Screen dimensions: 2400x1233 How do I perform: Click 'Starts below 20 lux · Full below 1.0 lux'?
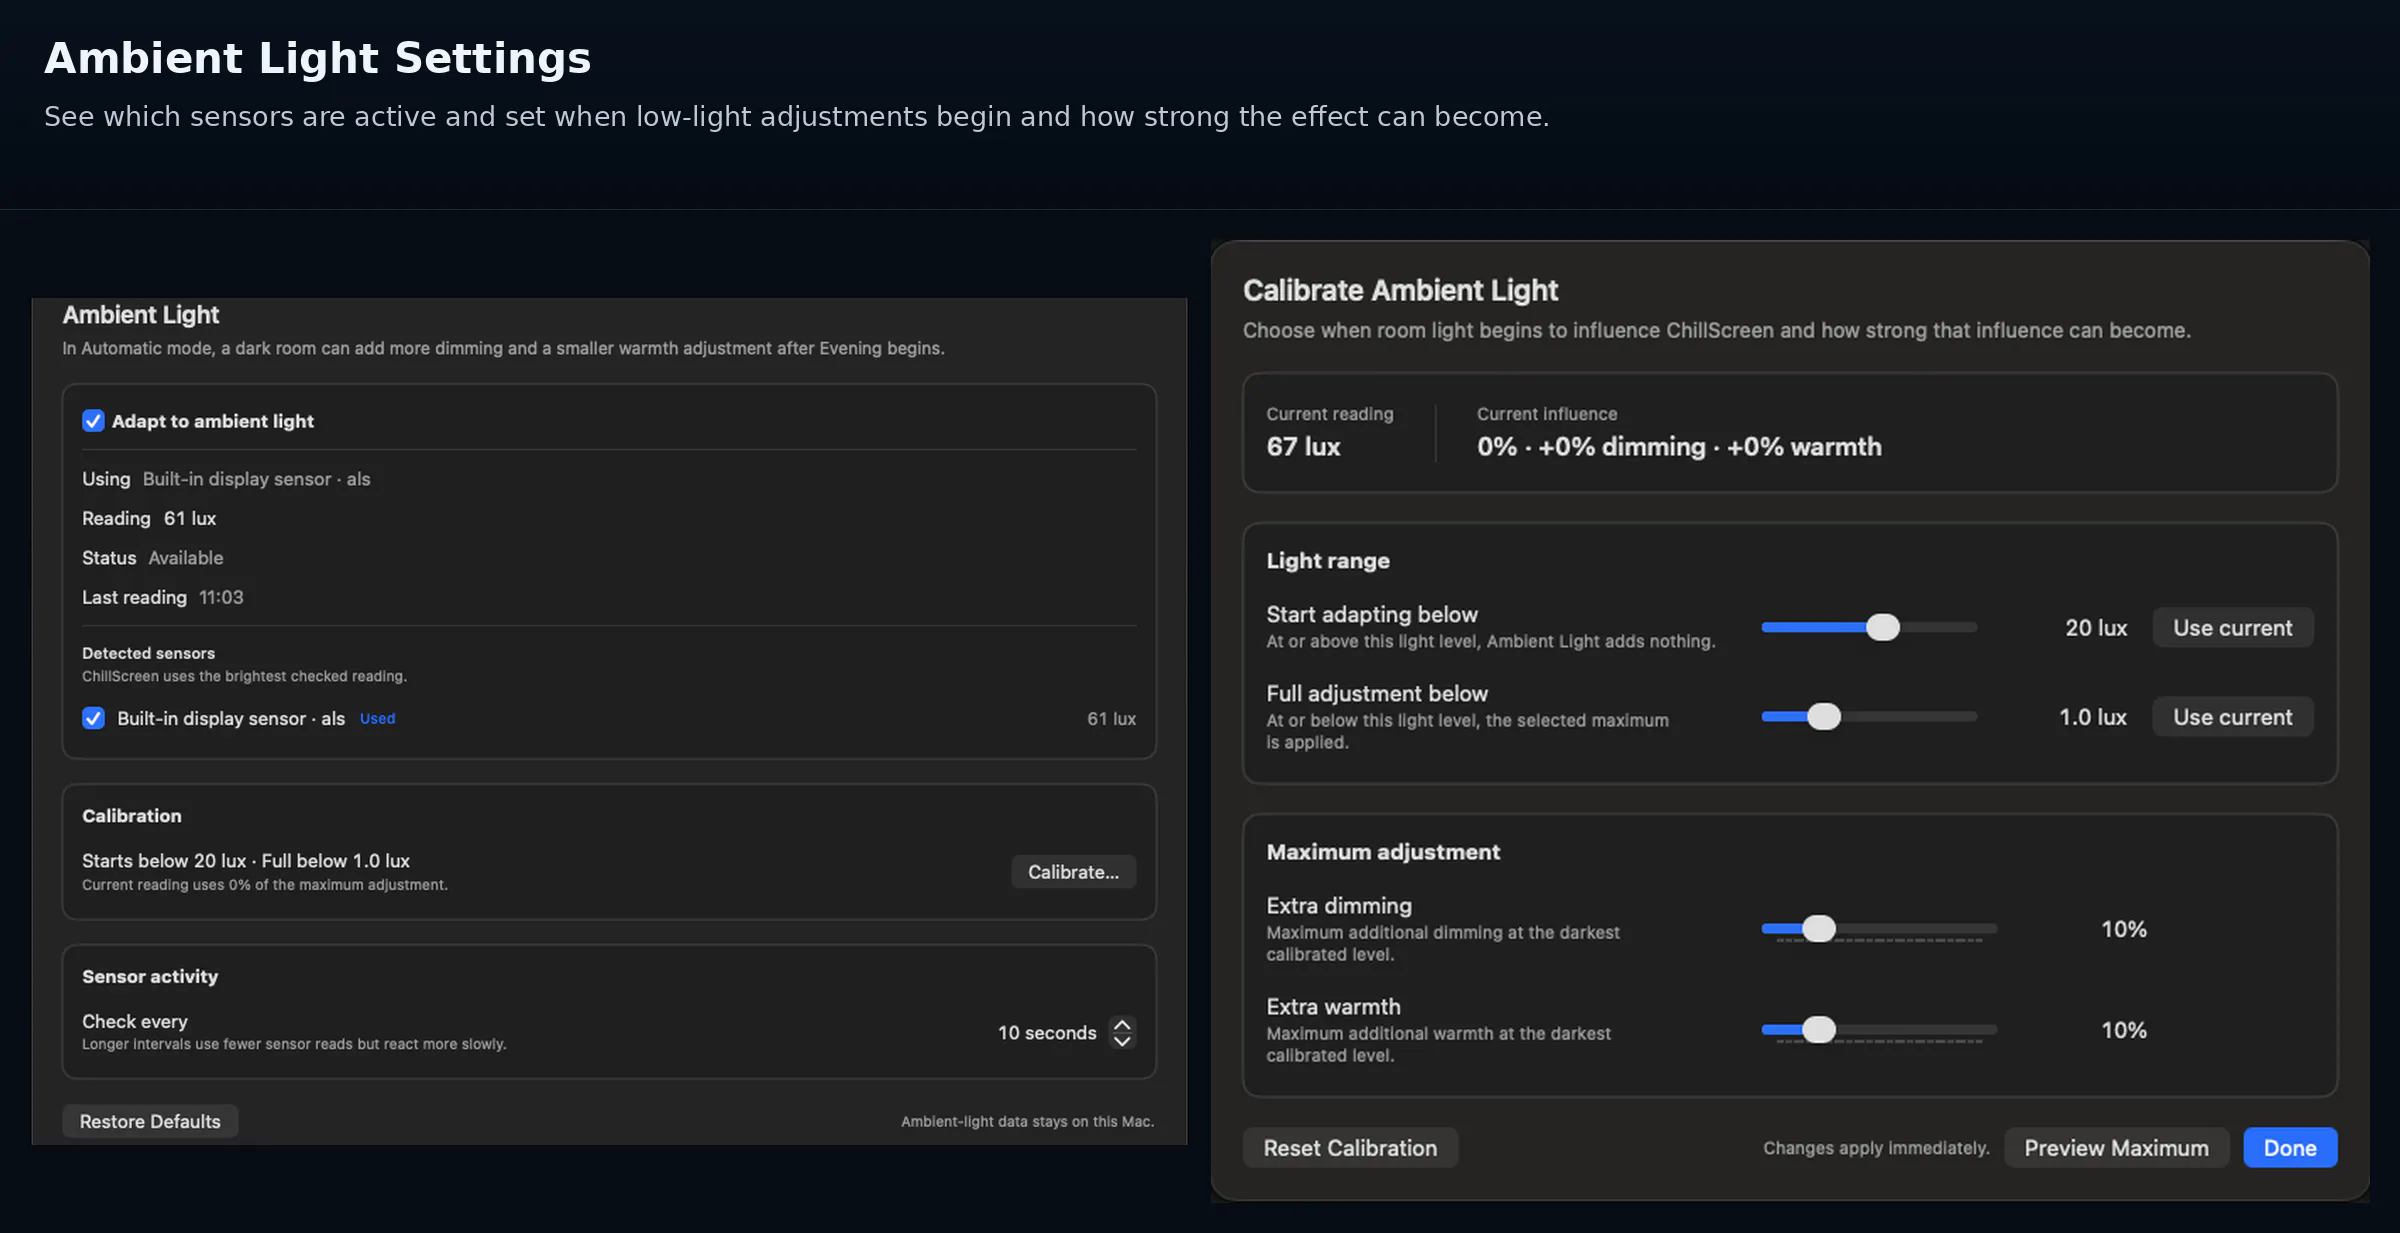click(246, 861)
